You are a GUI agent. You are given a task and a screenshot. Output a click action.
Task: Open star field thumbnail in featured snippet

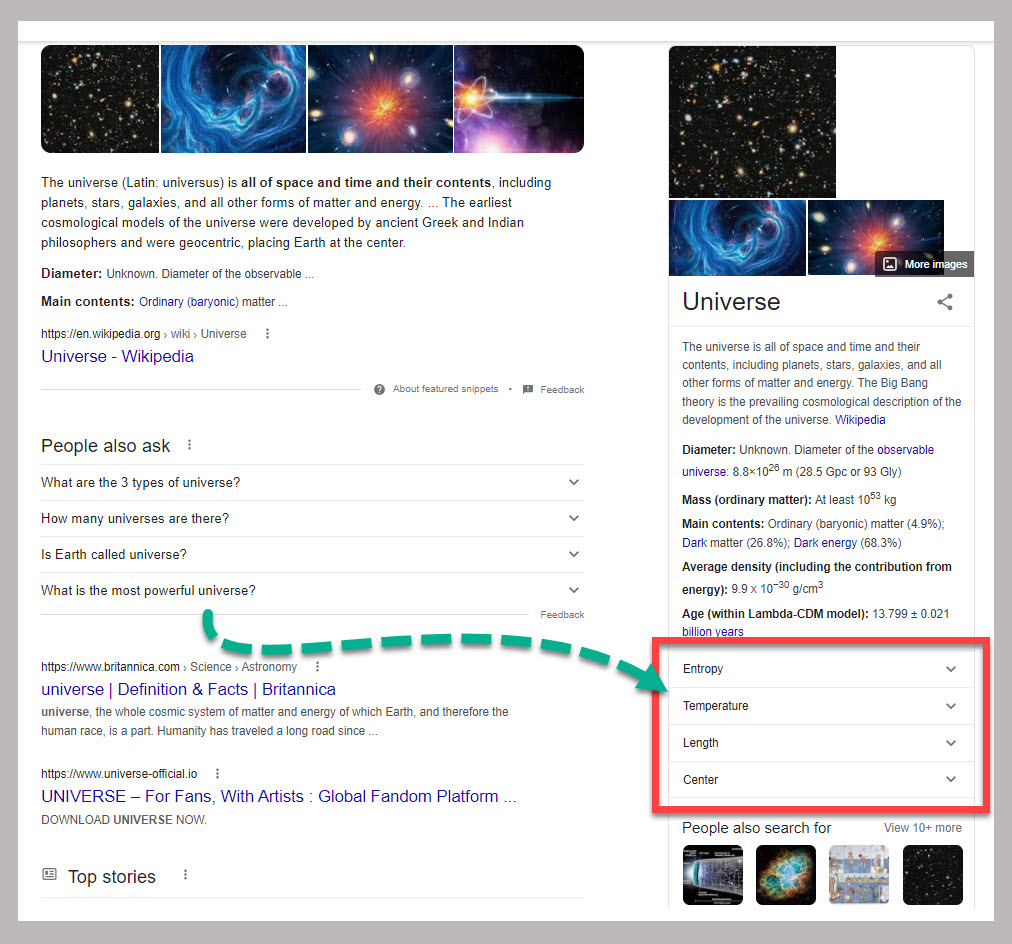(100, 99)
